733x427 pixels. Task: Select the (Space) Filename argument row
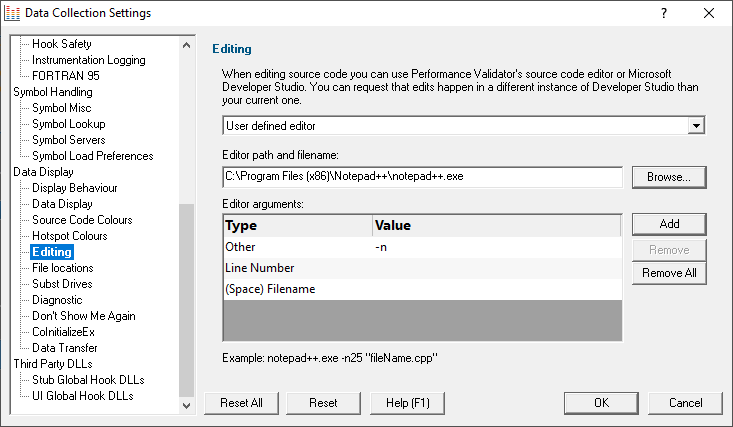tap(423, 289)
